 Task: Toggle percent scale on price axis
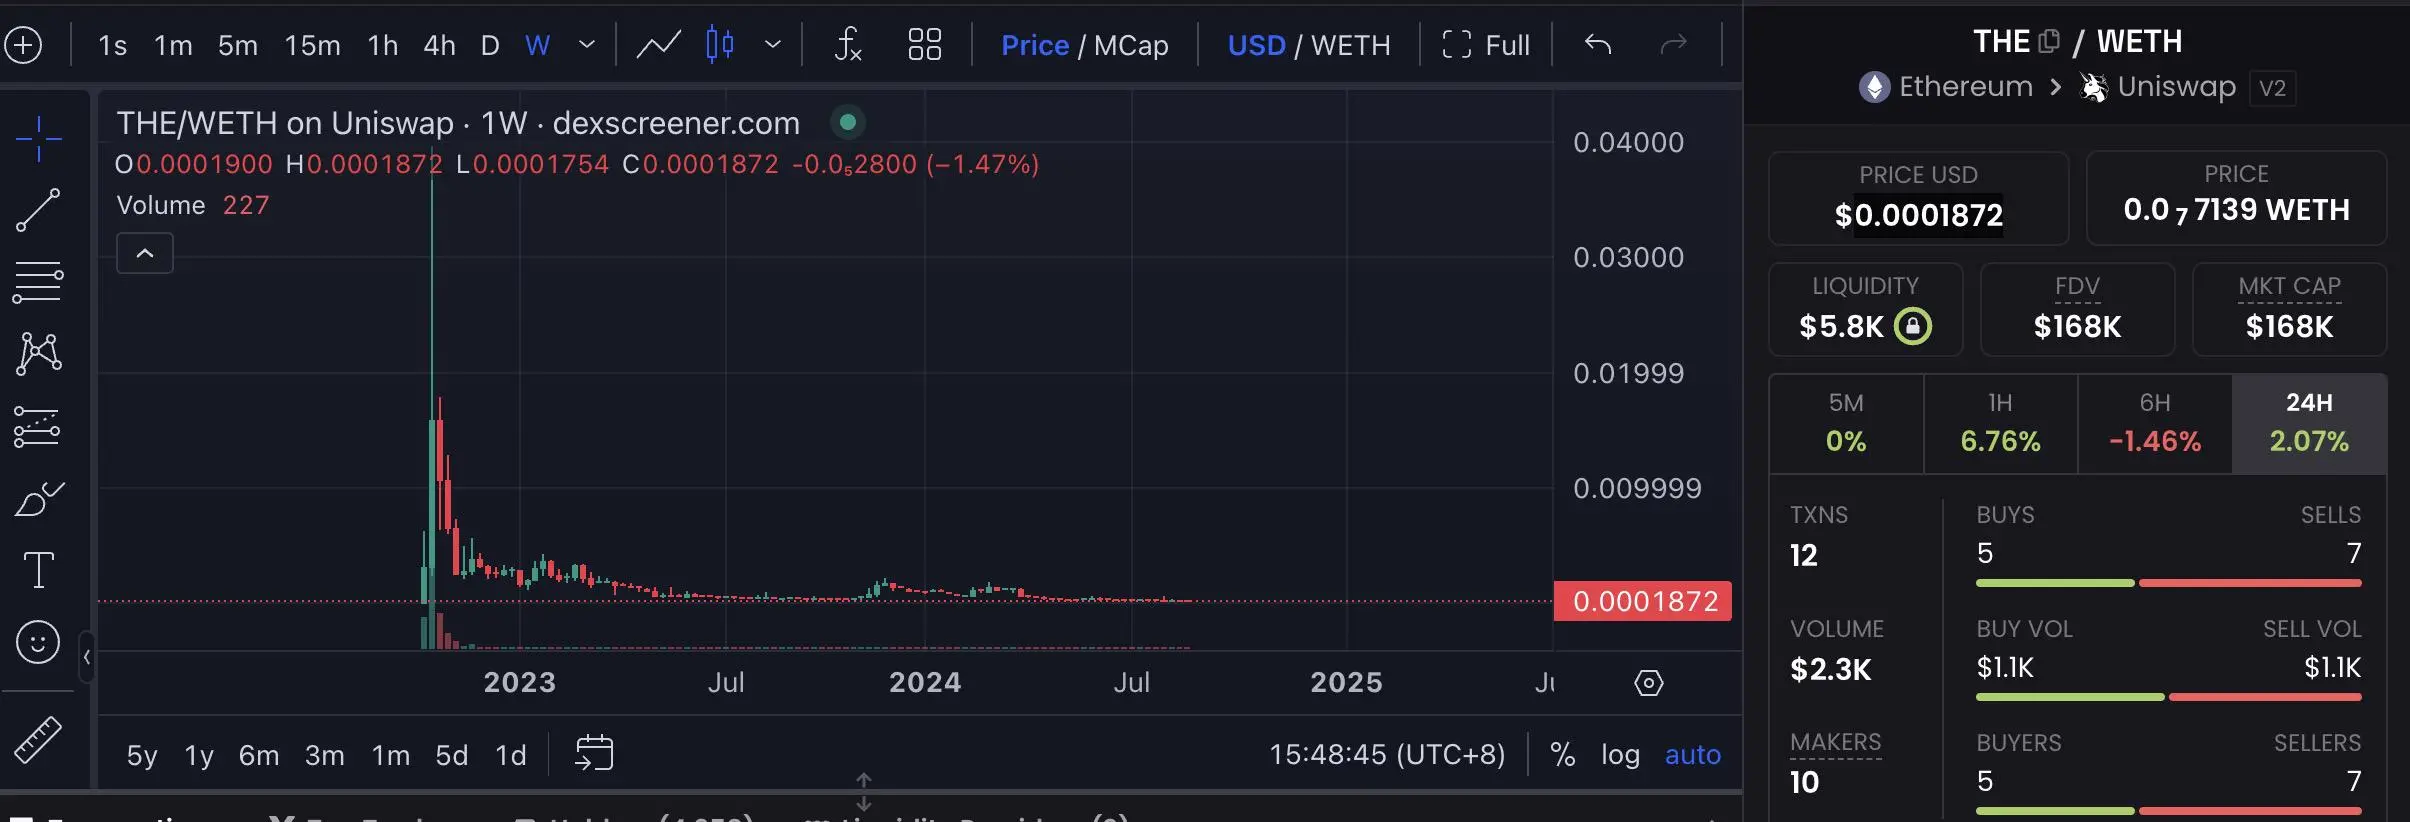pyautogui.click(x=1562, y=754)
